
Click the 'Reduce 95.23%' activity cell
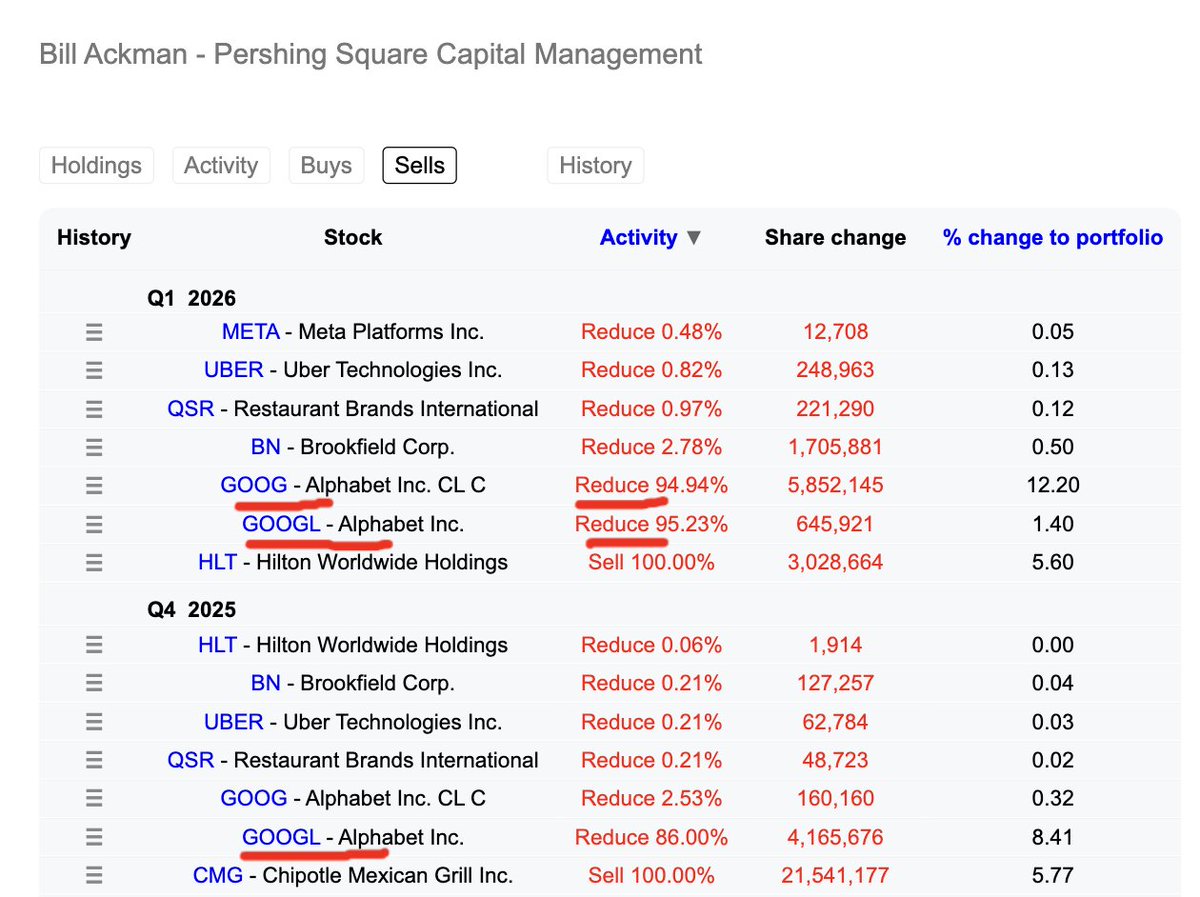point(652,524)
